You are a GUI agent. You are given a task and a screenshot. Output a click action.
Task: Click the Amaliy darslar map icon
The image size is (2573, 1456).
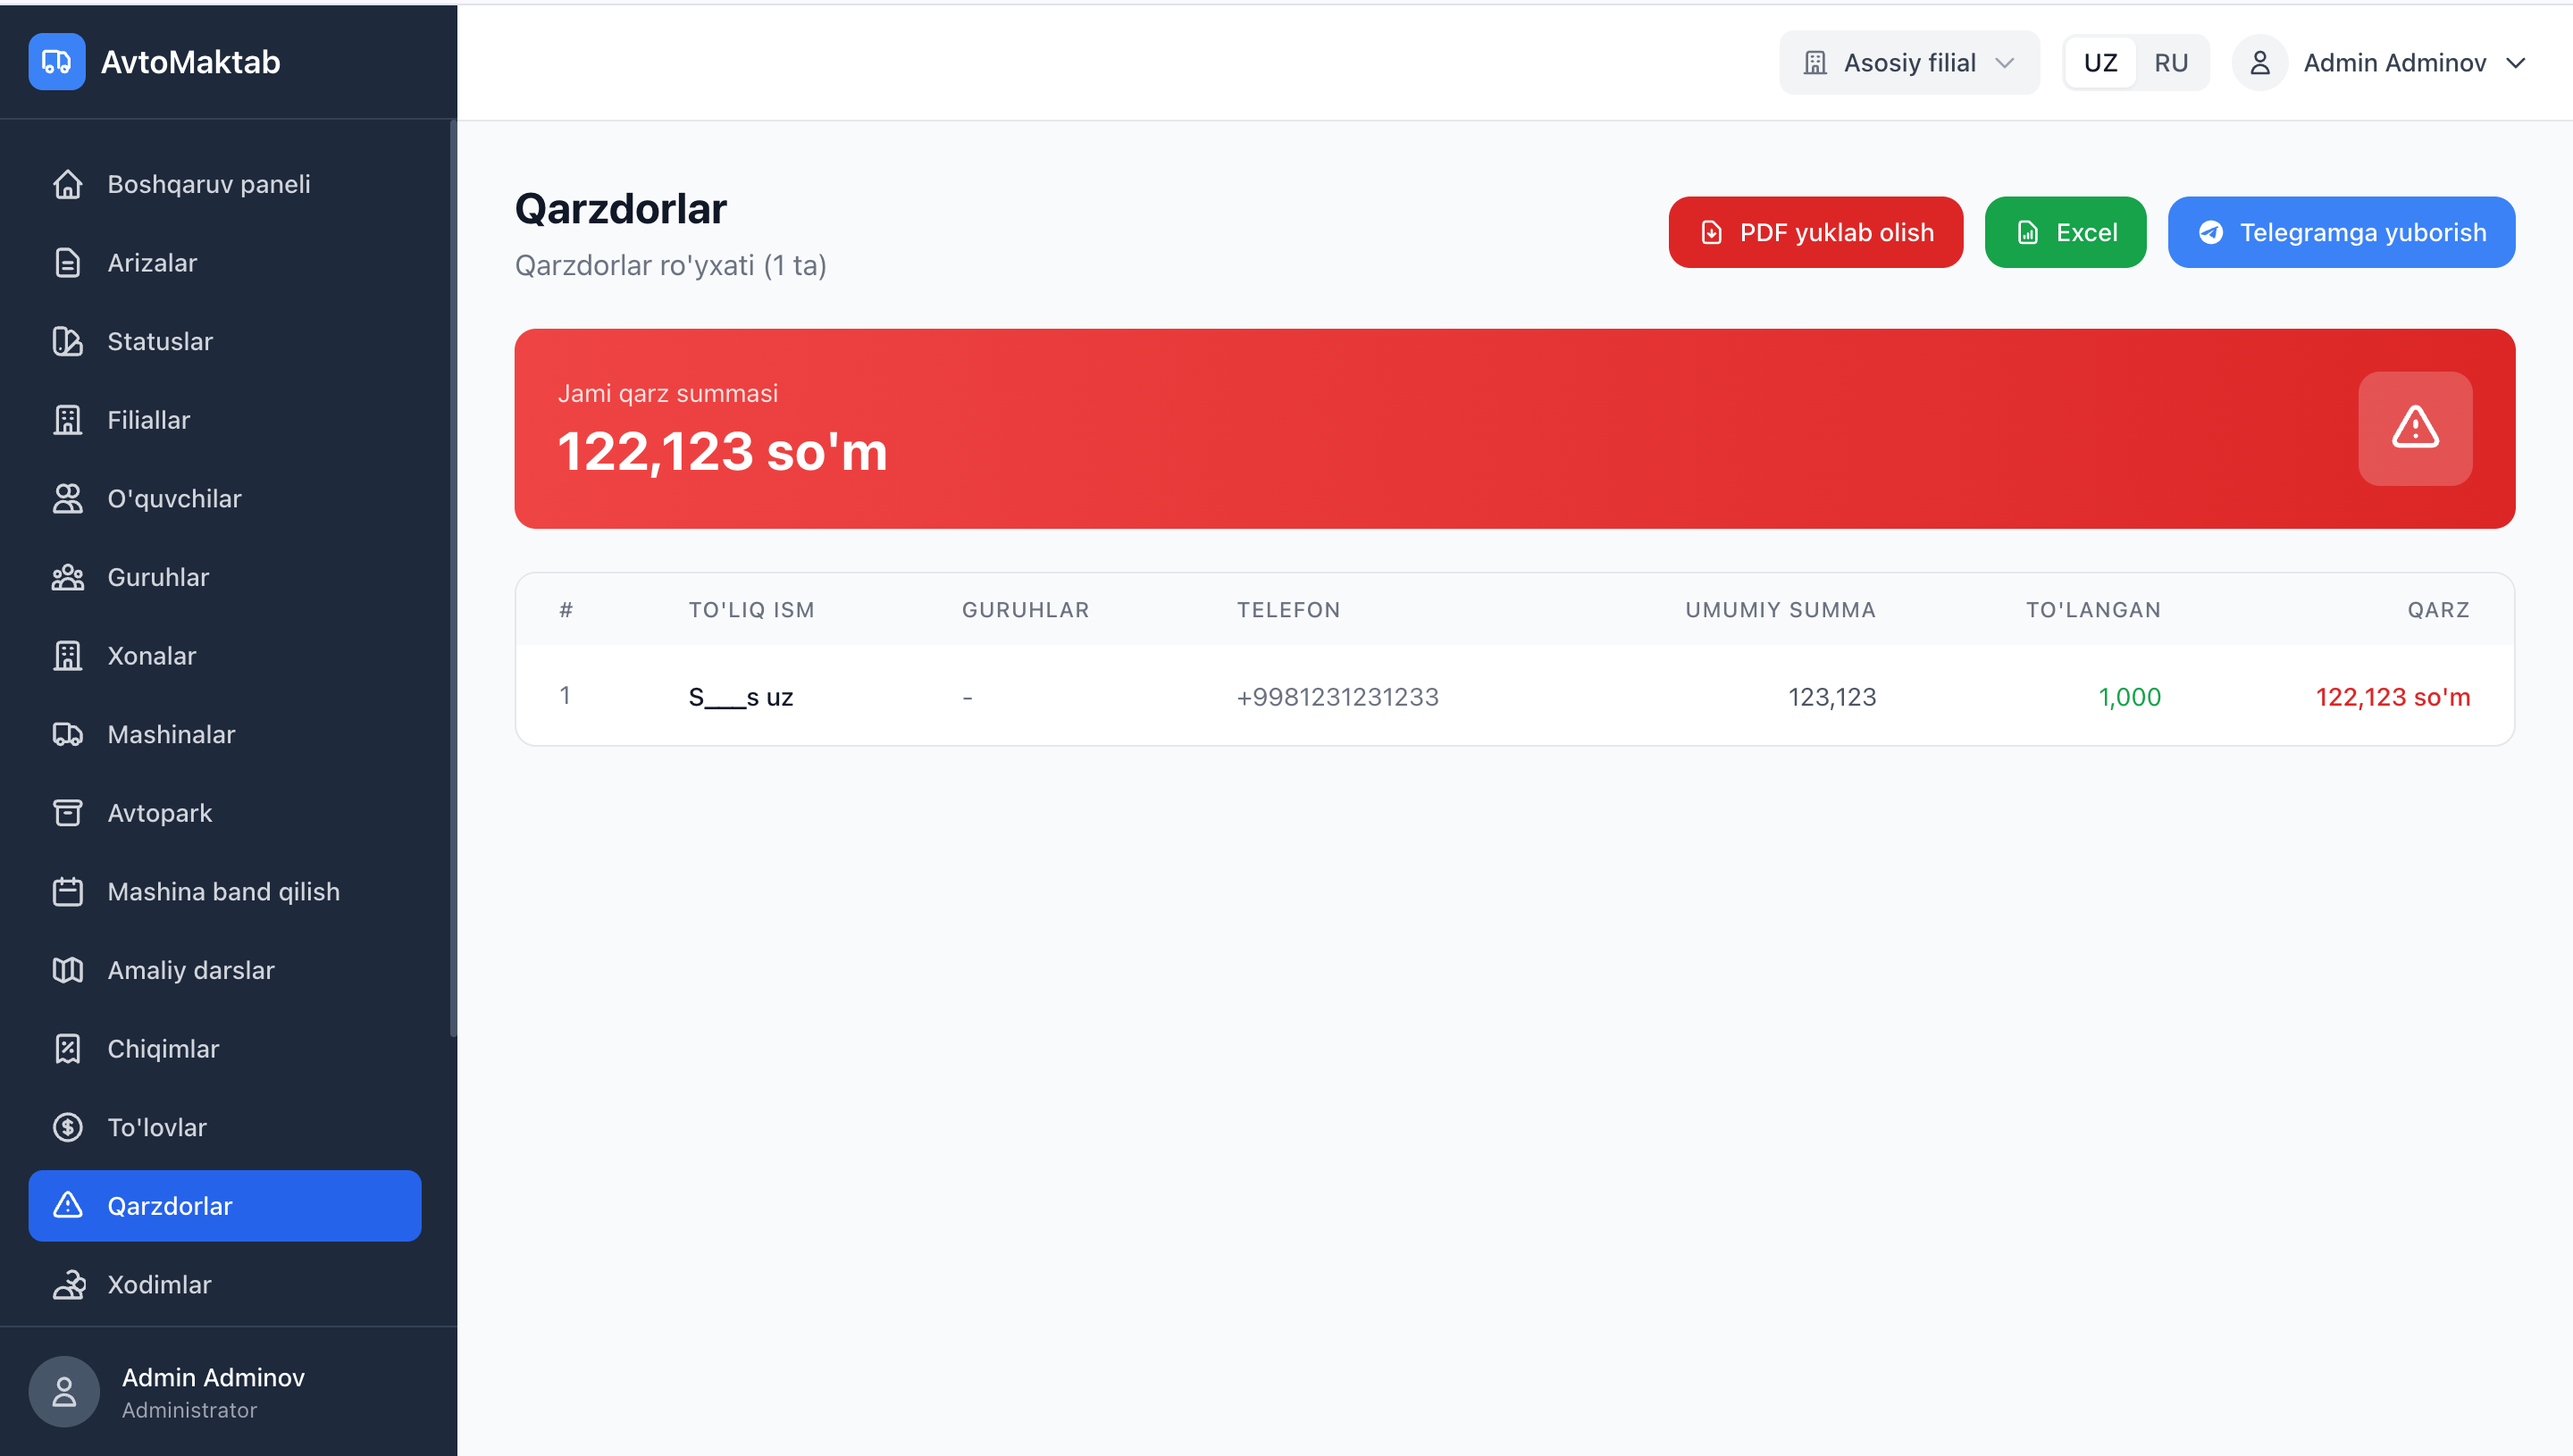click(x=67, y=970)
